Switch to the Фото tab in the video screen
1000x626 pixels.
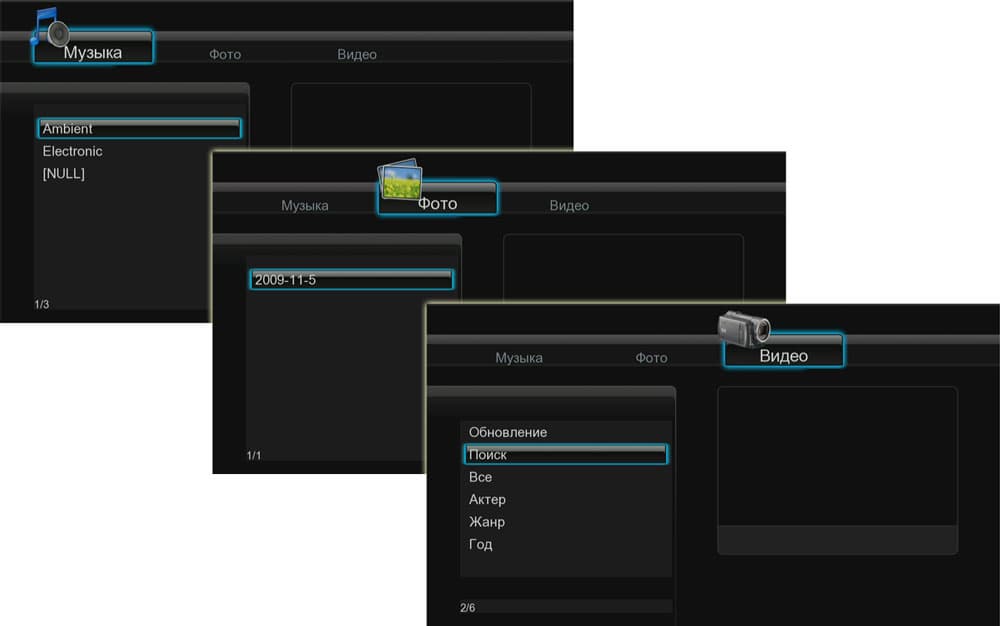tap(651, 358)
